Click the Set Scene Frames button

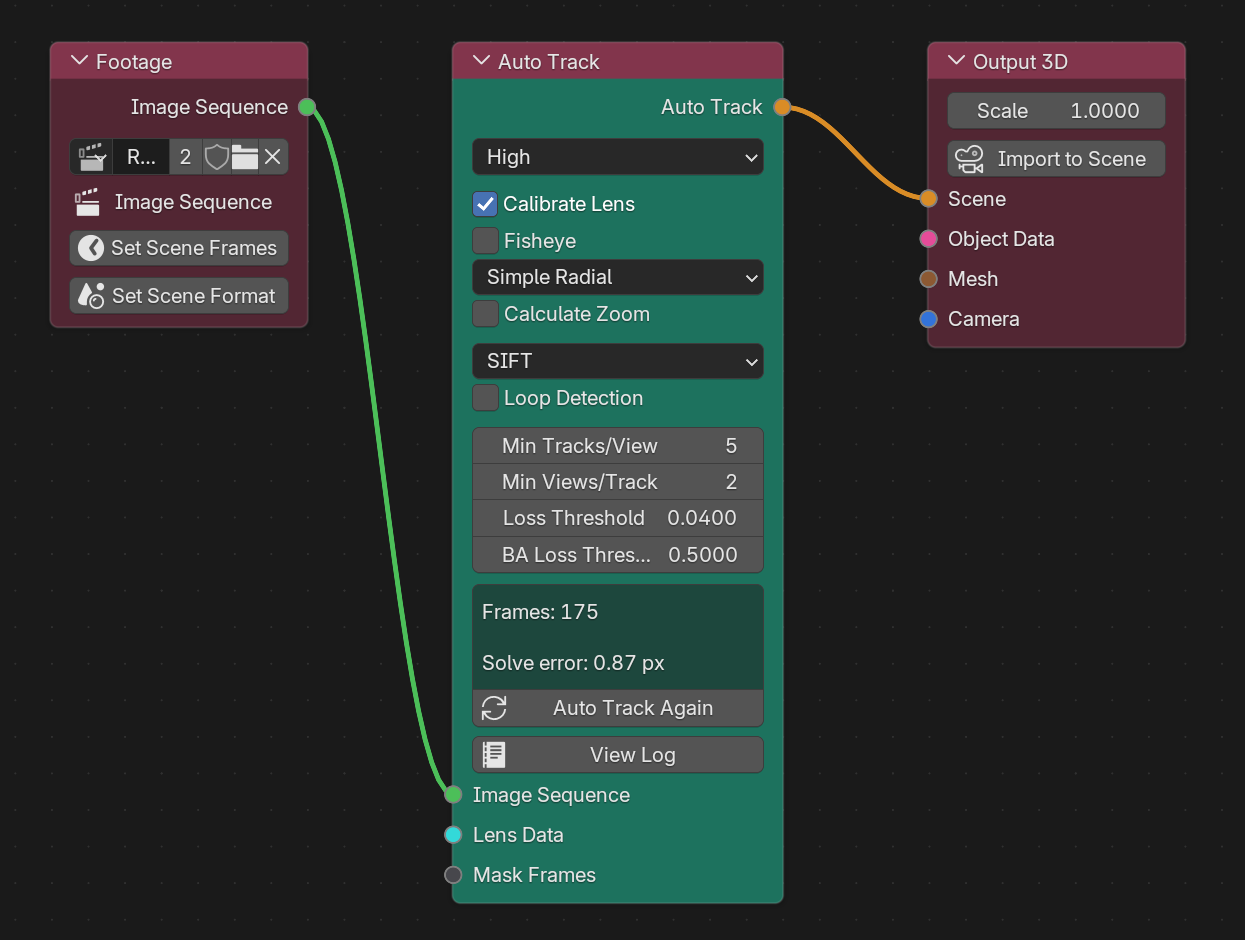(179, 248)
